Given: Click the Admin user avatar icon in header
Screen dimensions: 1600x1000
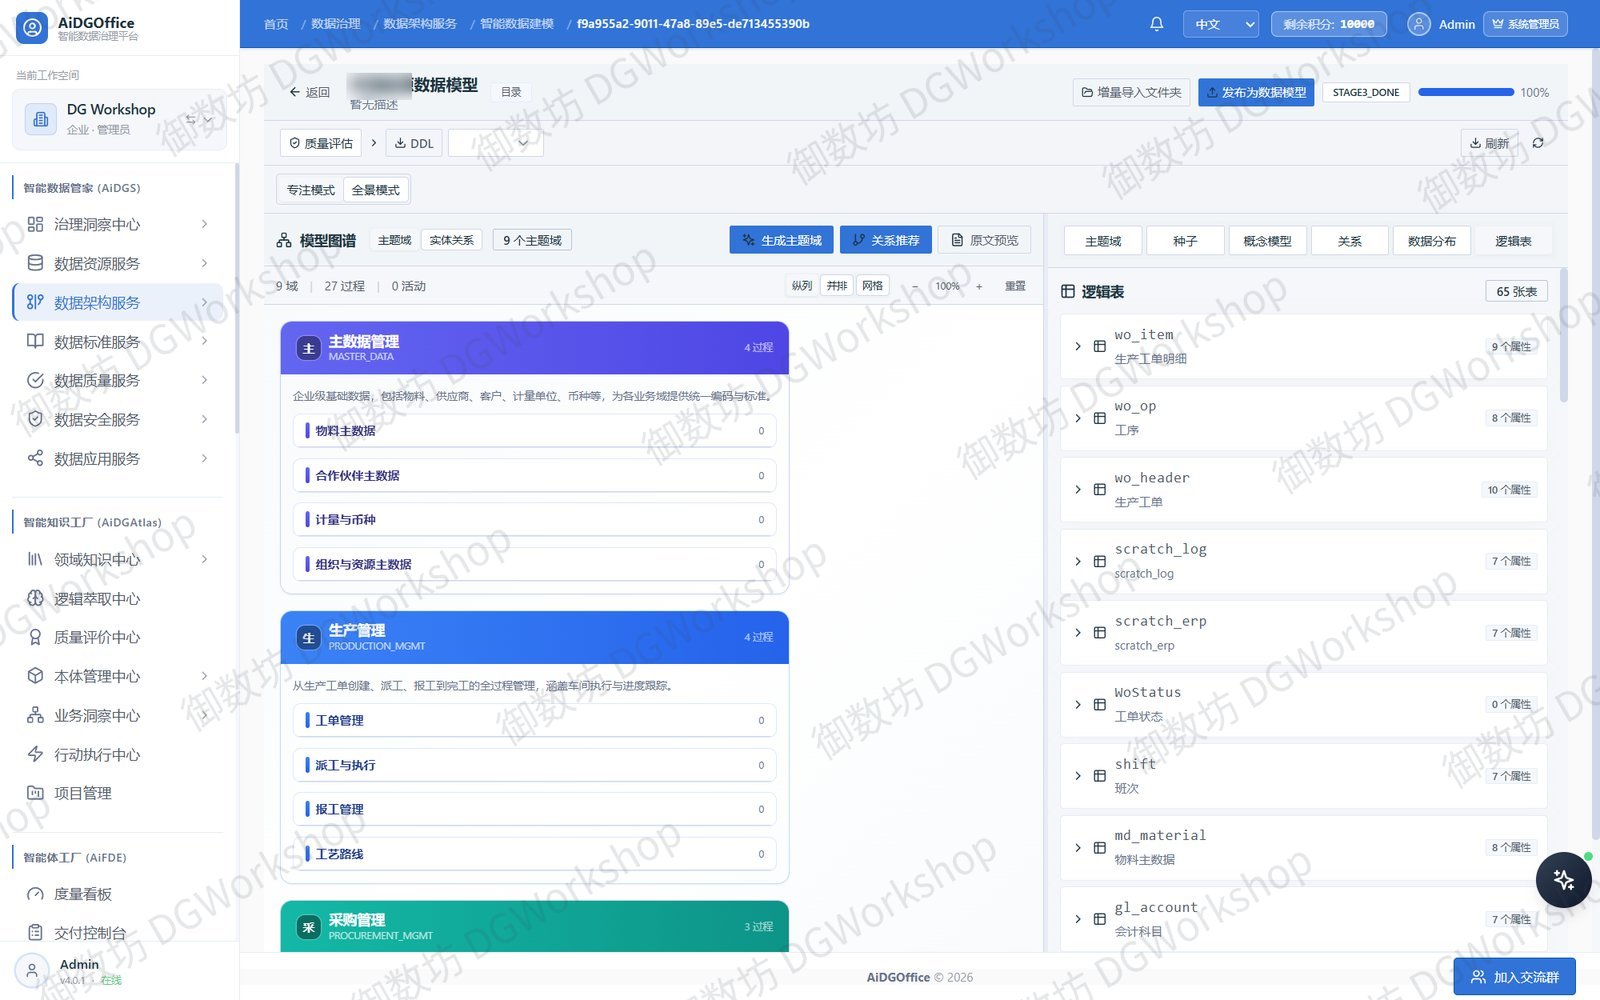Looking at the screenshot, I should 1418,24.
